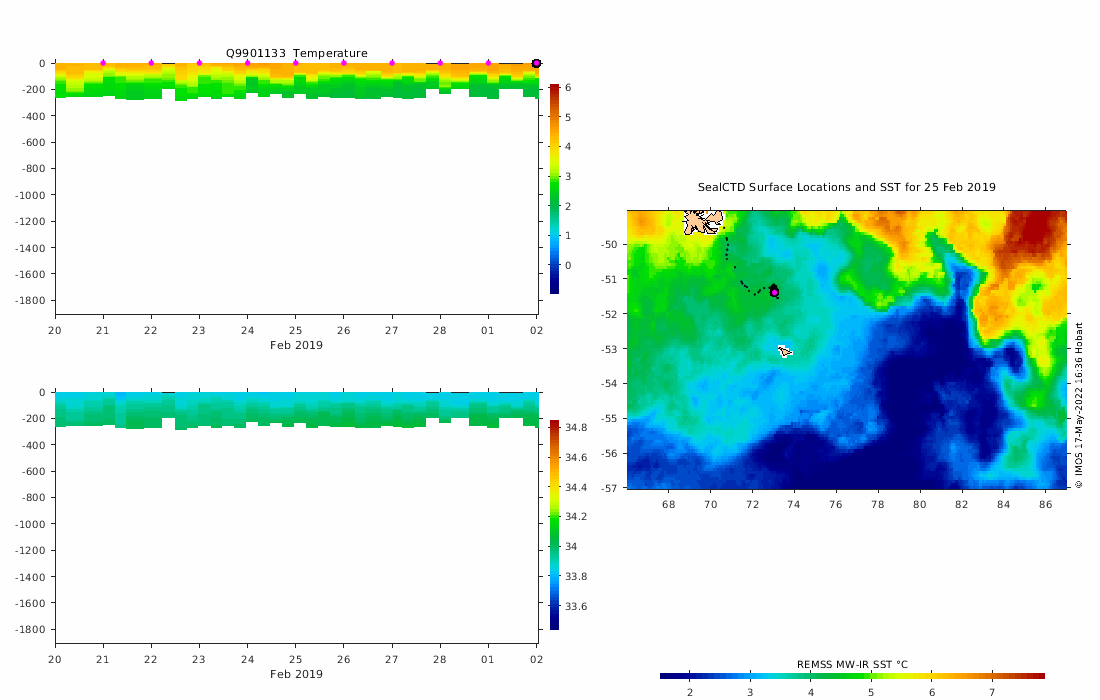Click the pink current-position marker on SST map

coord(774,292)
